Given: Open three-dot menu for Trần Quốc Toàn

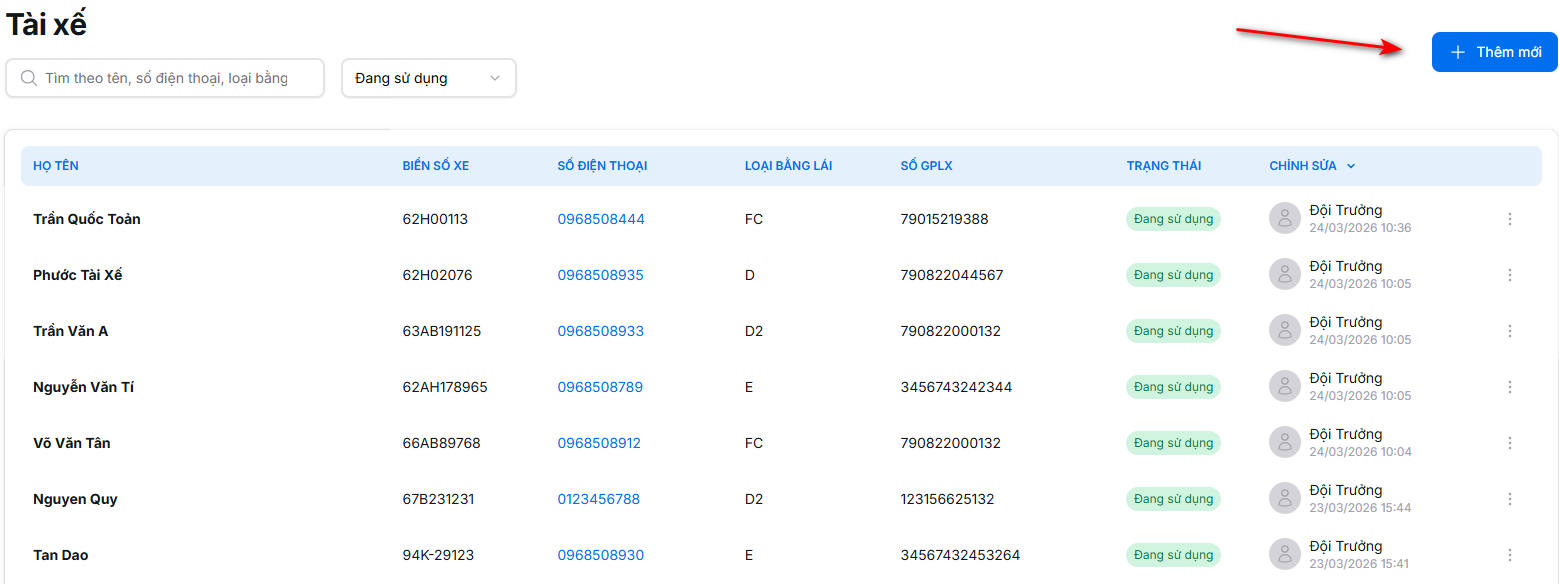Looking at the screenshot, I should pos(1509,219).
